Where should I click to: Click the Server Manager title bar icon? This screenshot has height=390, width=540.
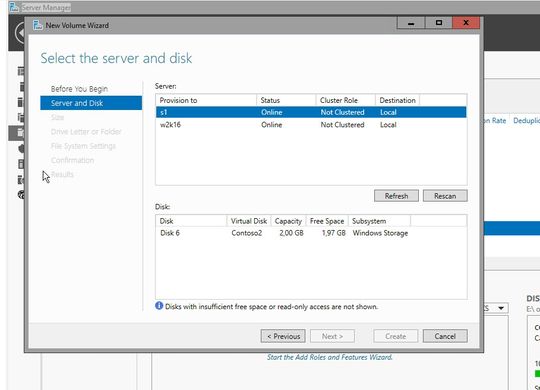[x=14, y=7]
